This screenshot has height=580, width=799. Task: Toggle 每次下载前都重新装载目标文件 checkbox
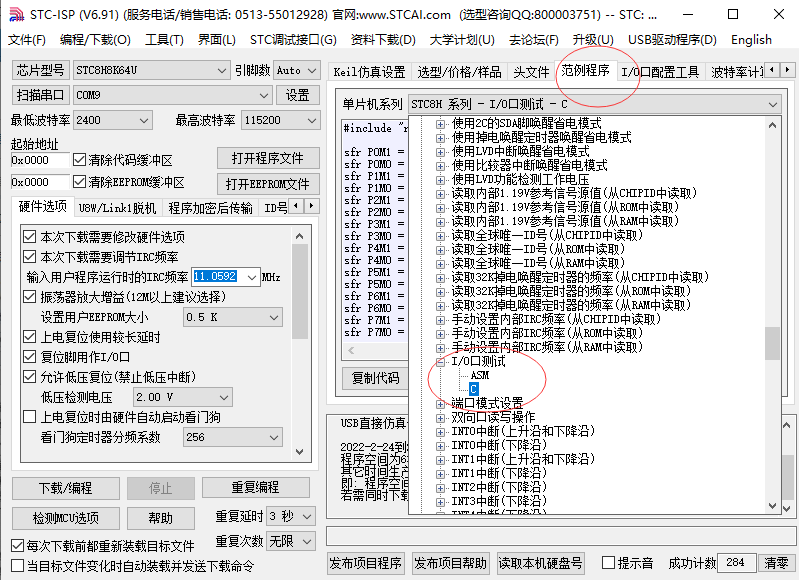pos(17,546)
